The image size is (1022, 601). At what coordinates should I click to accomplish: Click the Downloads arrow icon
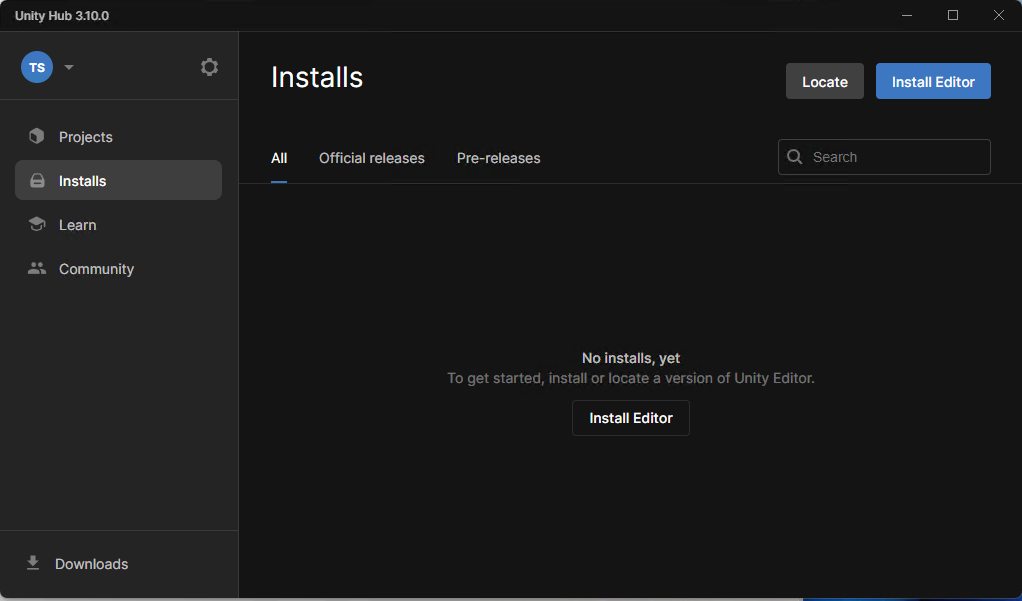33,564
